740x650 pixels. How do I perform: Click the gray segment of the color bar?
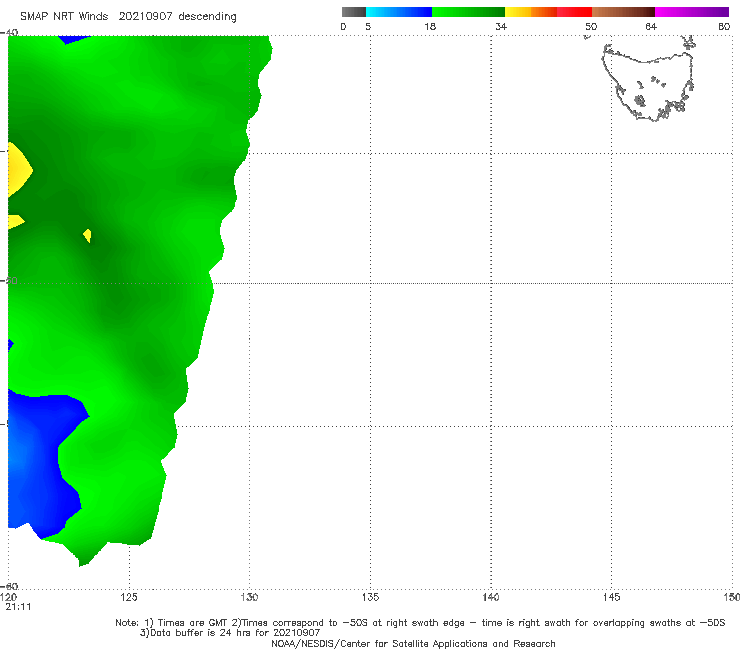[x=353, y=12]
